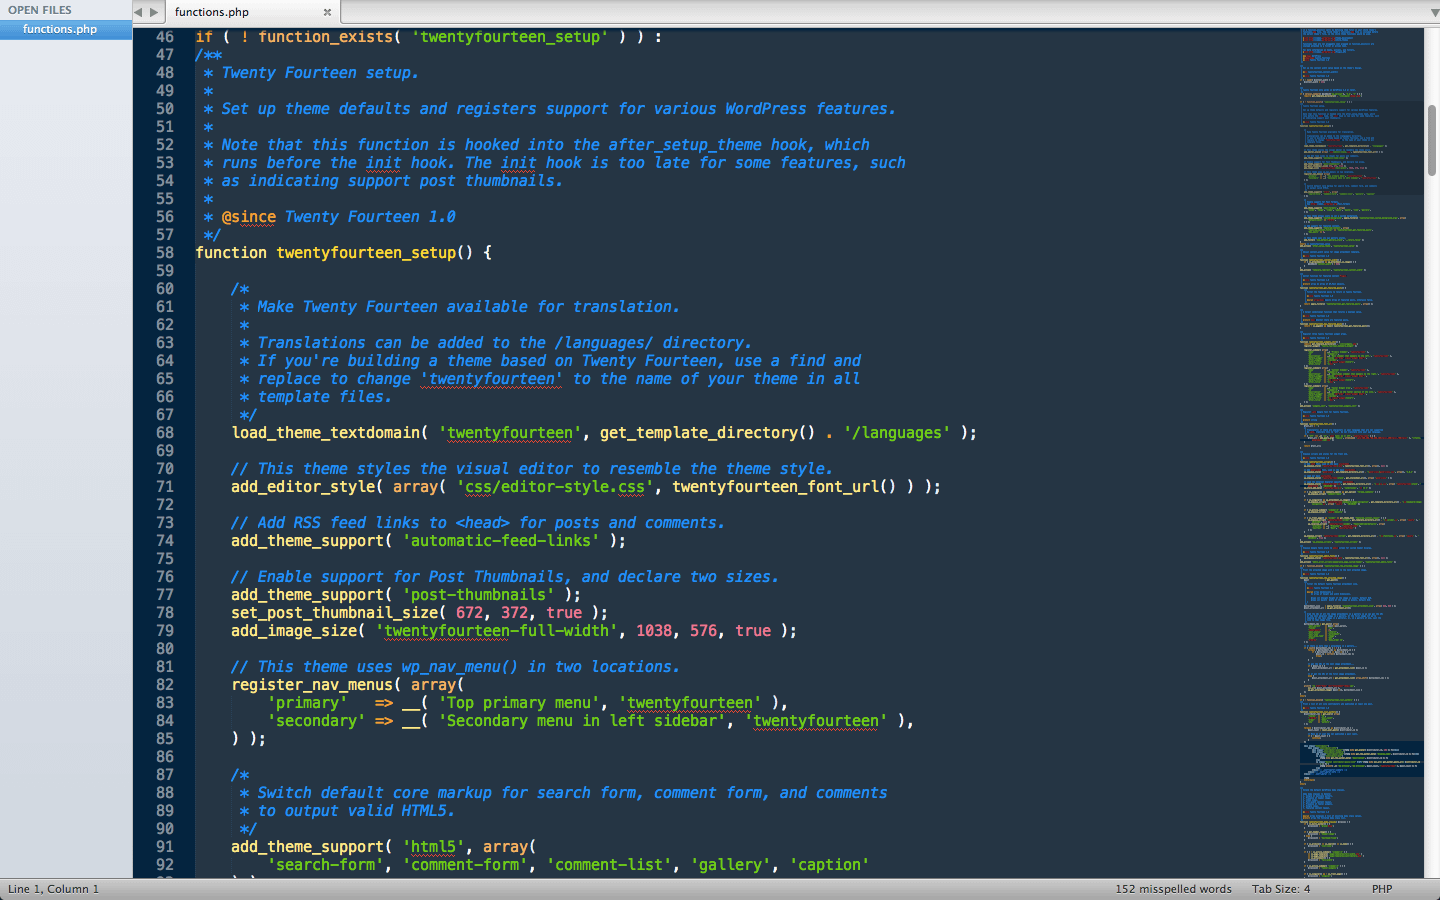Click the @since tag in the docblock

(248, 217)
